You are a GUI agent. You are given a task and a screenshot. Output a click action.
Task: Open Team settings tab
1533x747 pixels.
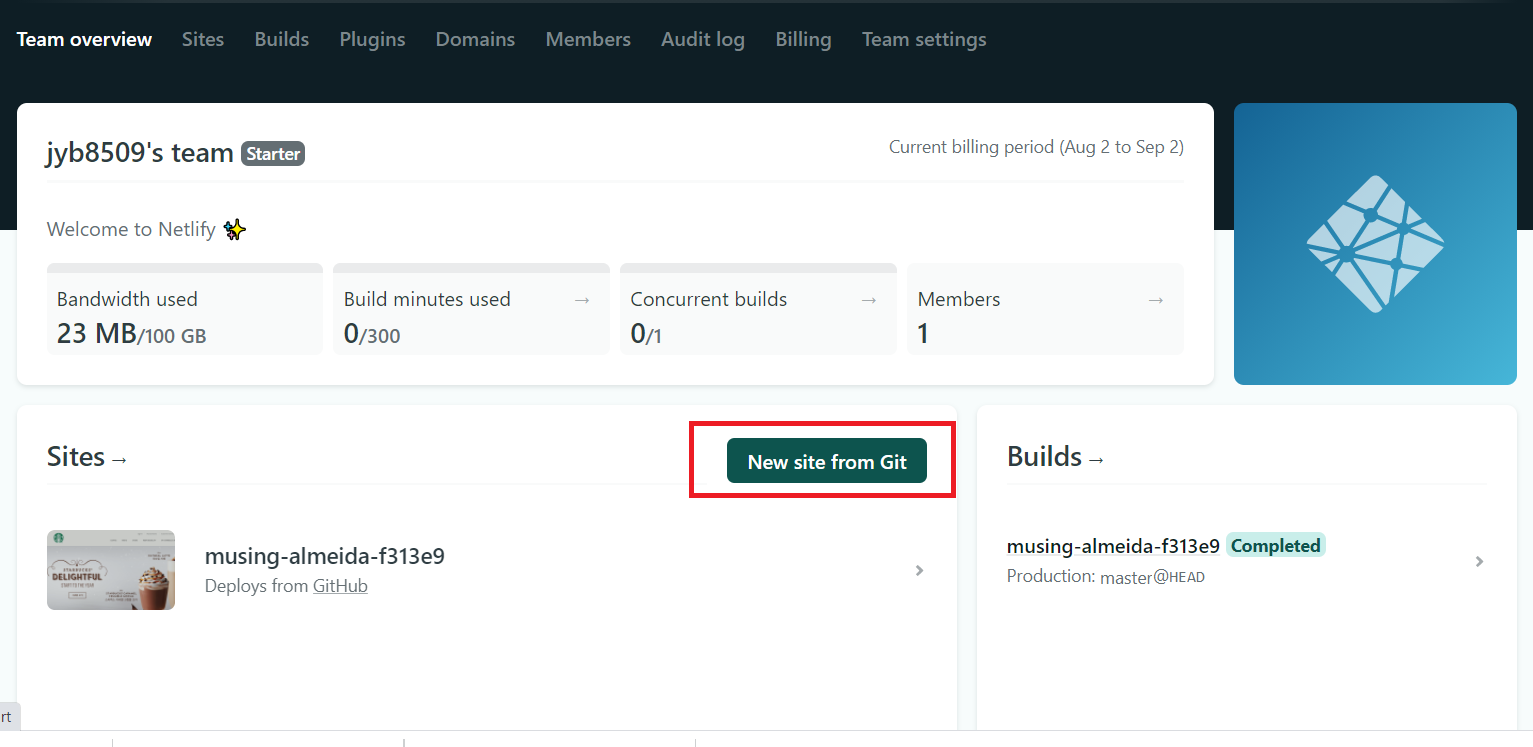924,39
